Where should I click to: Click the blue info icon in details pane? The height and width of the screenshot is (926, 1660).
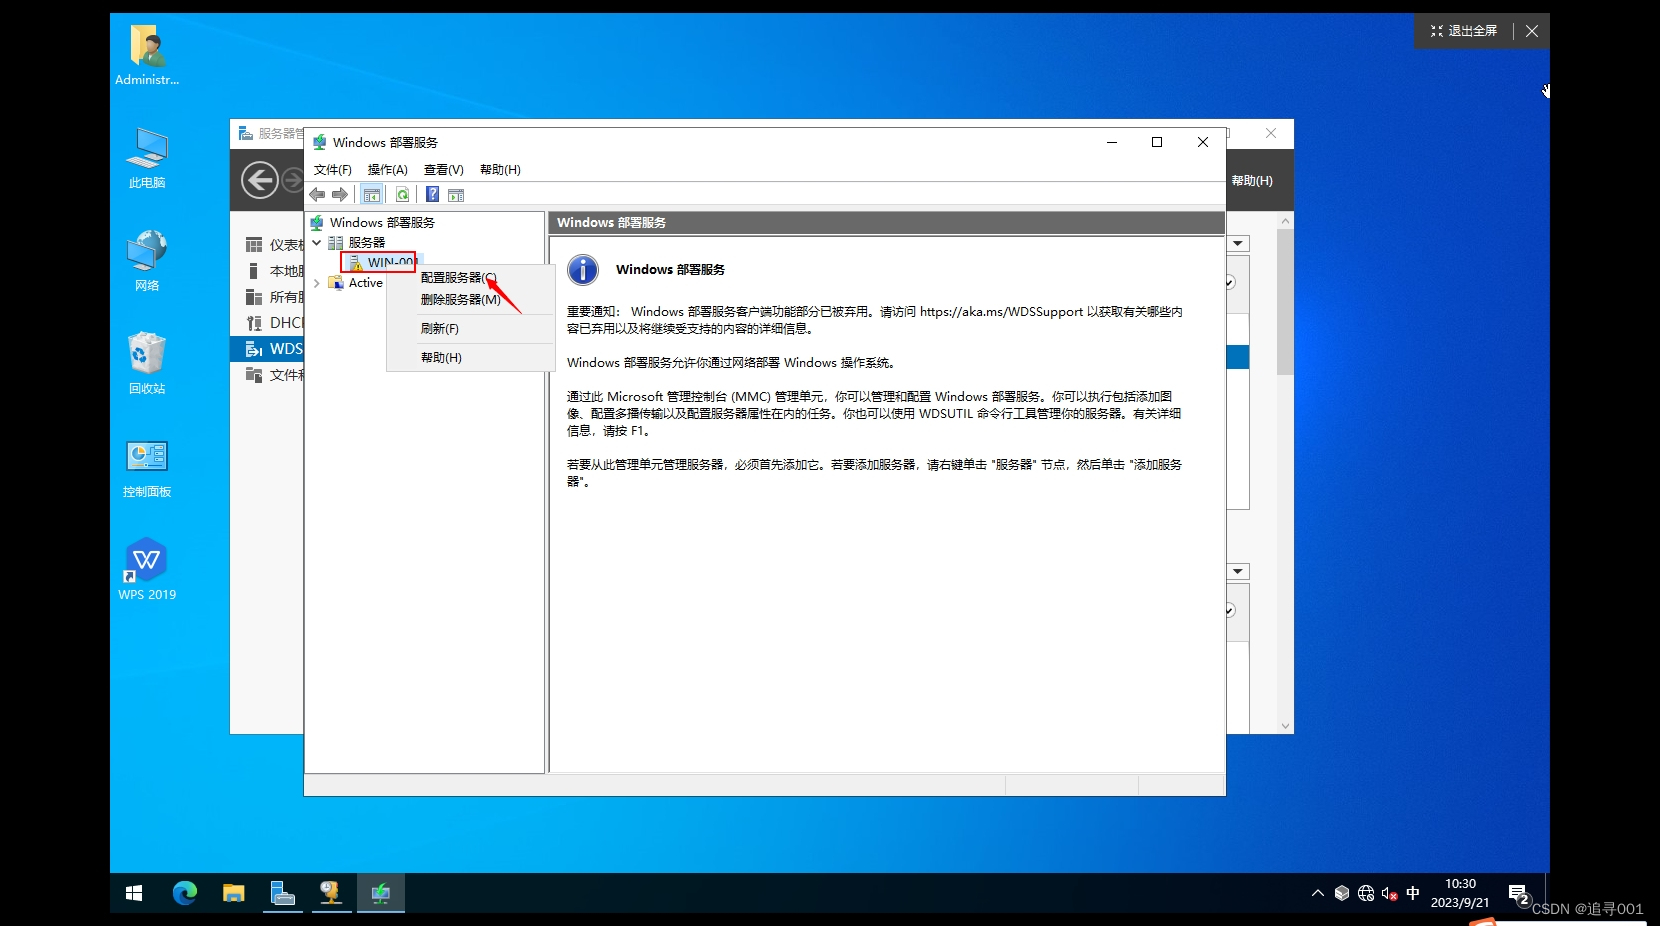coord(583,270)
